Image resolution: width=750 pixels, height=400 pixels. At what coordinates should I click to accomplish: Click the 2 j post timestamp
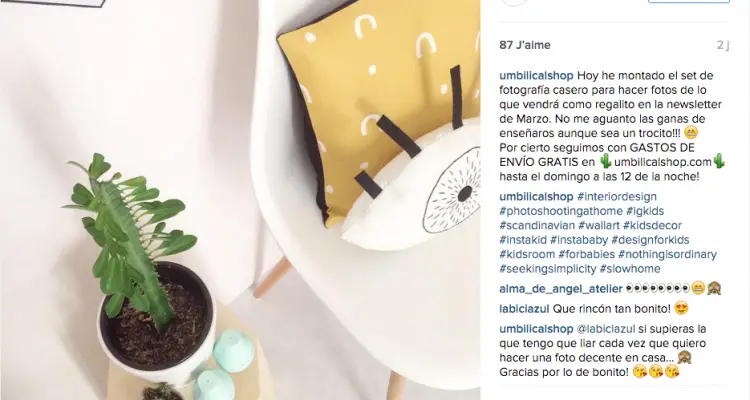coord(723,45)
